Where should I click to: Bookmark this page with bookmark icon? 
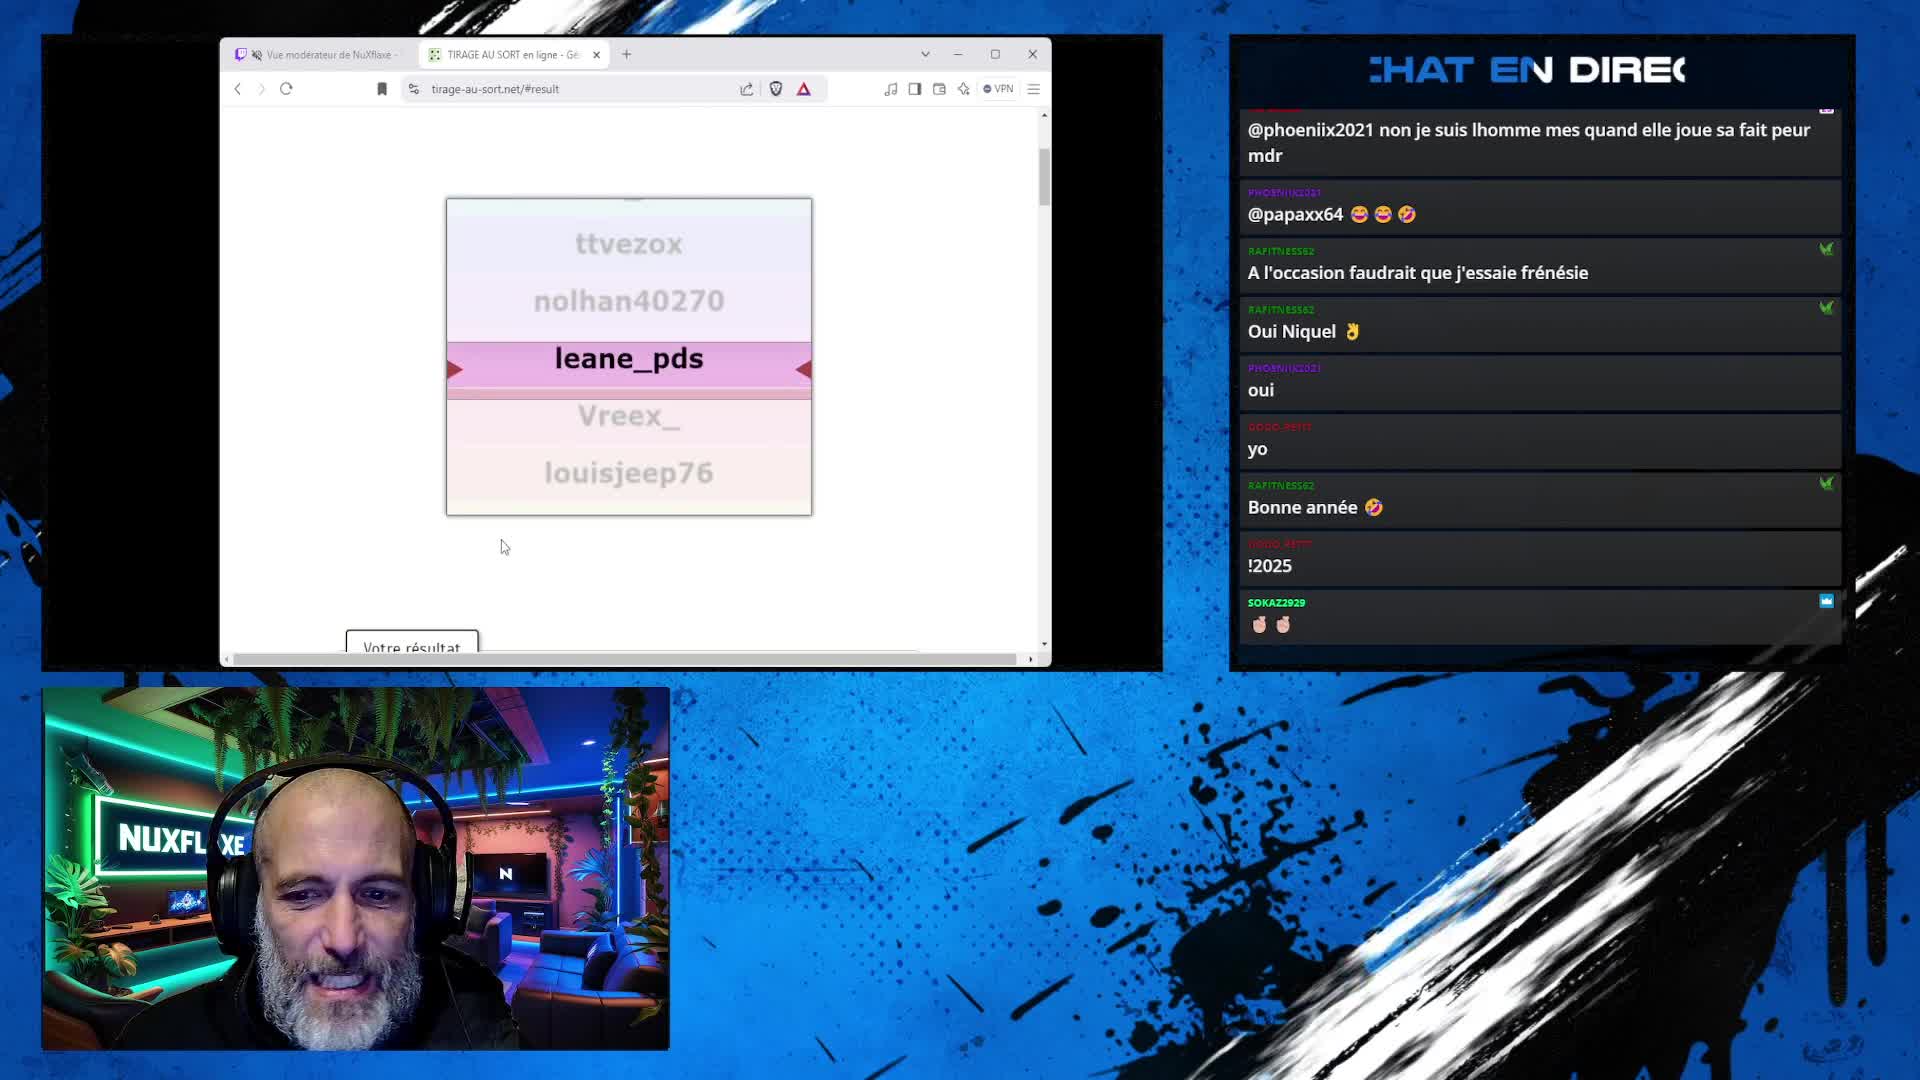(x=382, y=89)
